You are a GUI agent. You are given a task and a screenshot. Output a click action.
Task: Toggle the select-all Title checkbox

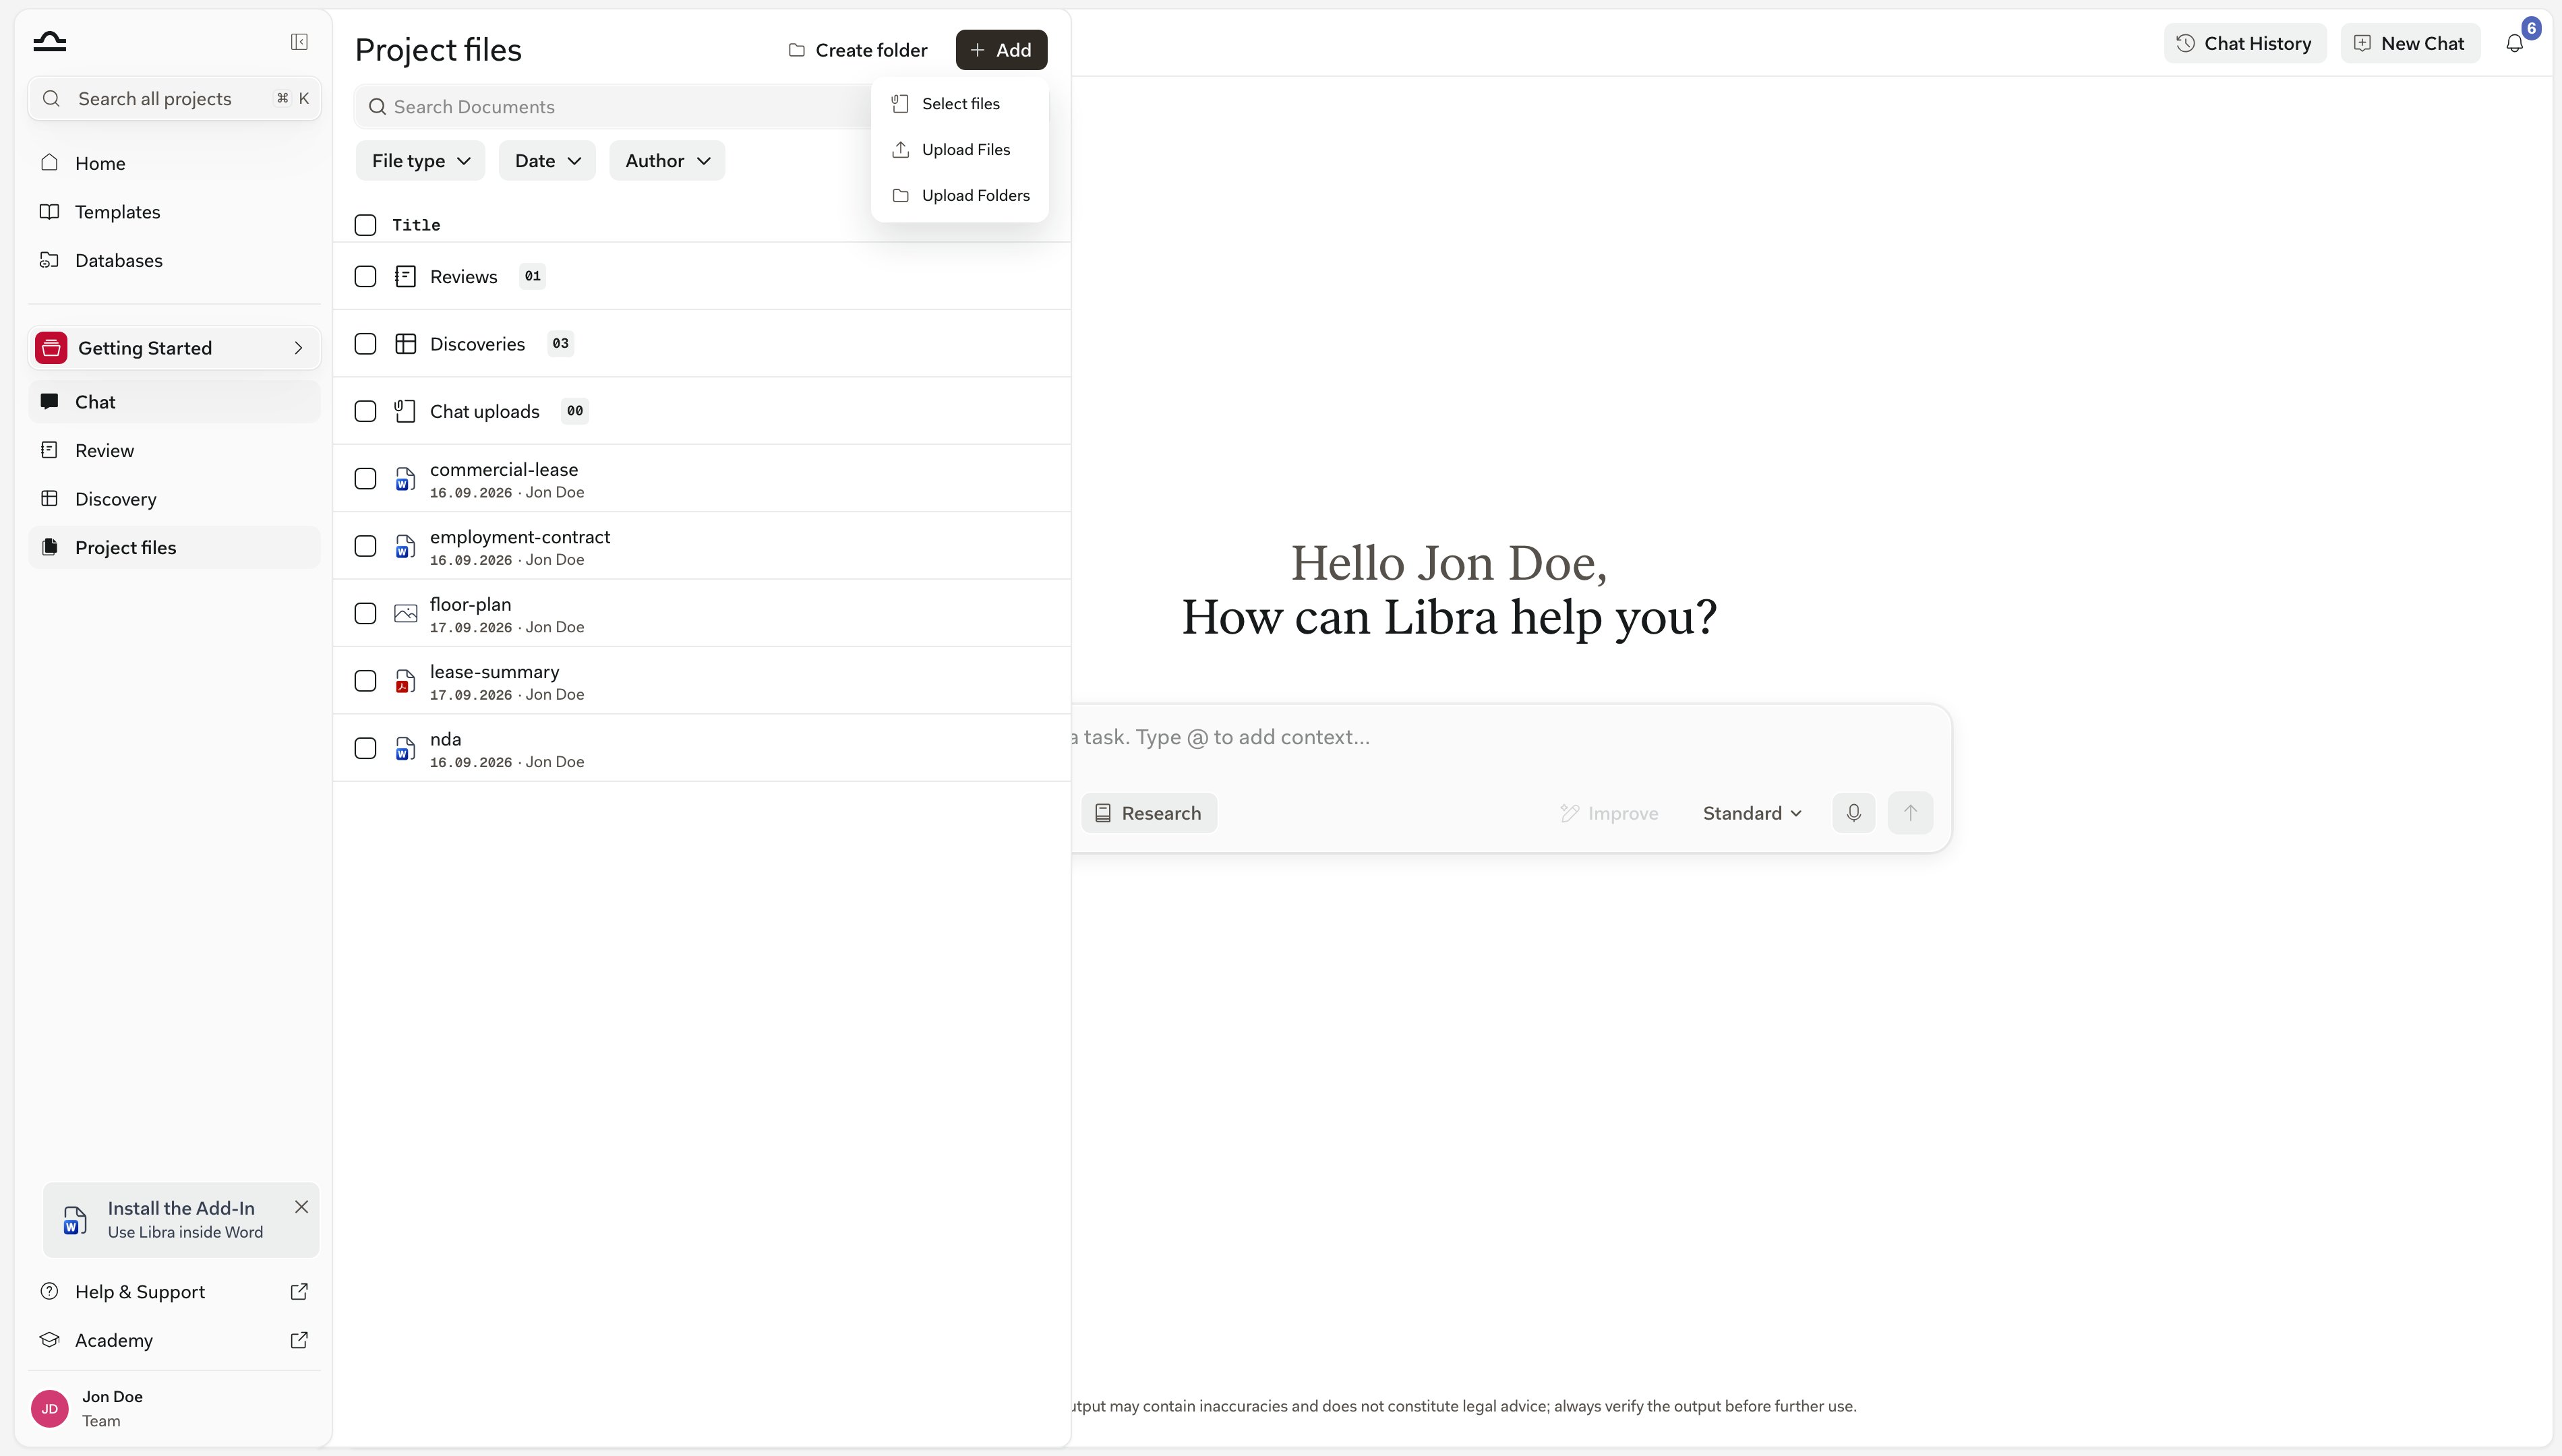tap(365, 225)
